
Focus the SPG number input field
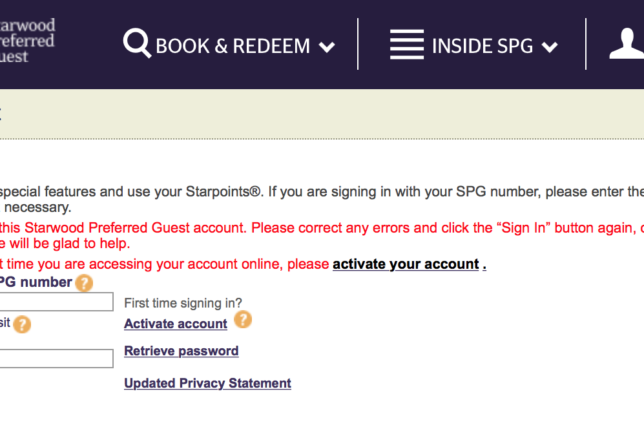pyautogui.click(x=56, y=302)
